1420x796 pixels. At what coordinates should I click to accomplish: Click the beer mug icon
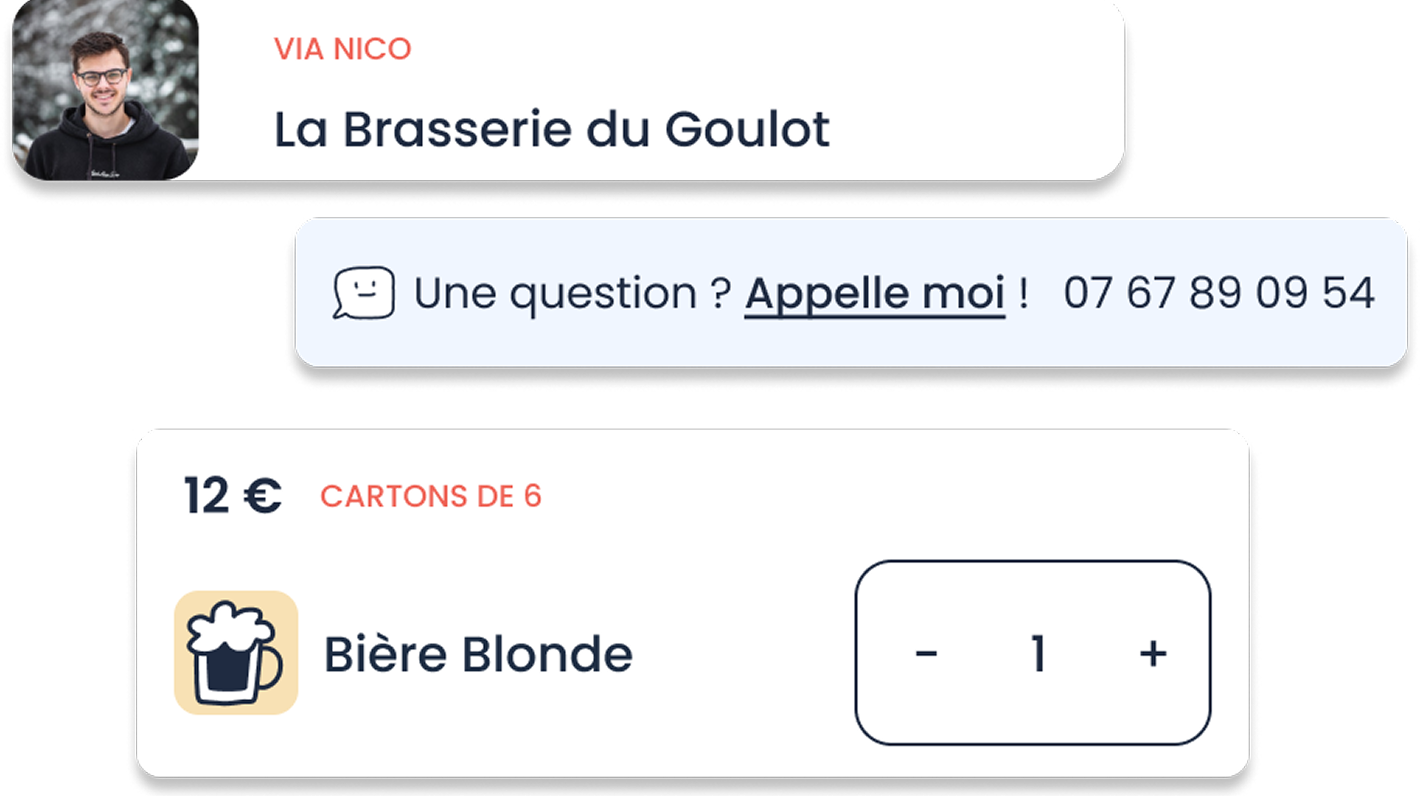tap(236, 653)
